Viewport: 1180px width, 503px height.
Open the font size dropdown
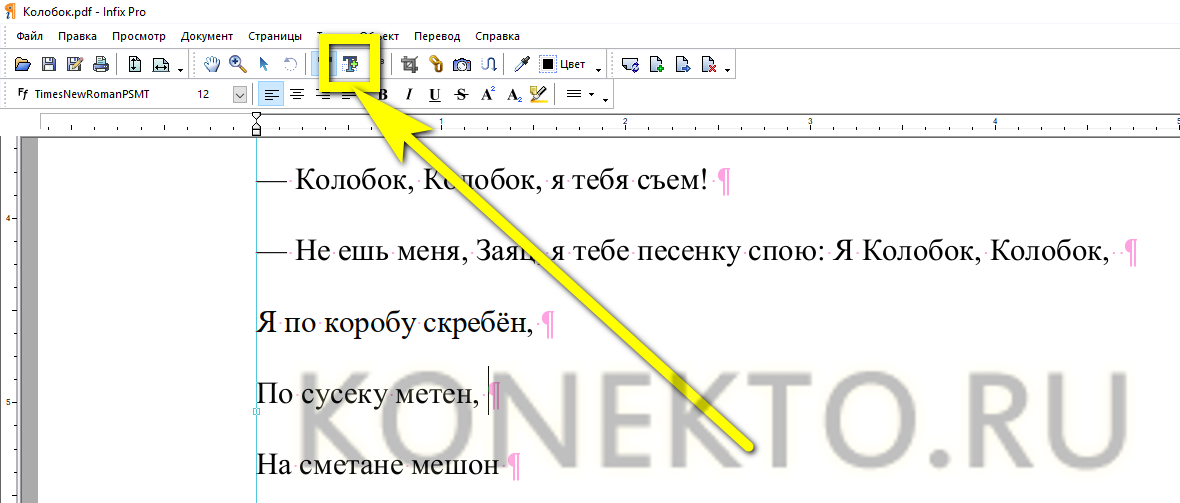tap(240, 95)
